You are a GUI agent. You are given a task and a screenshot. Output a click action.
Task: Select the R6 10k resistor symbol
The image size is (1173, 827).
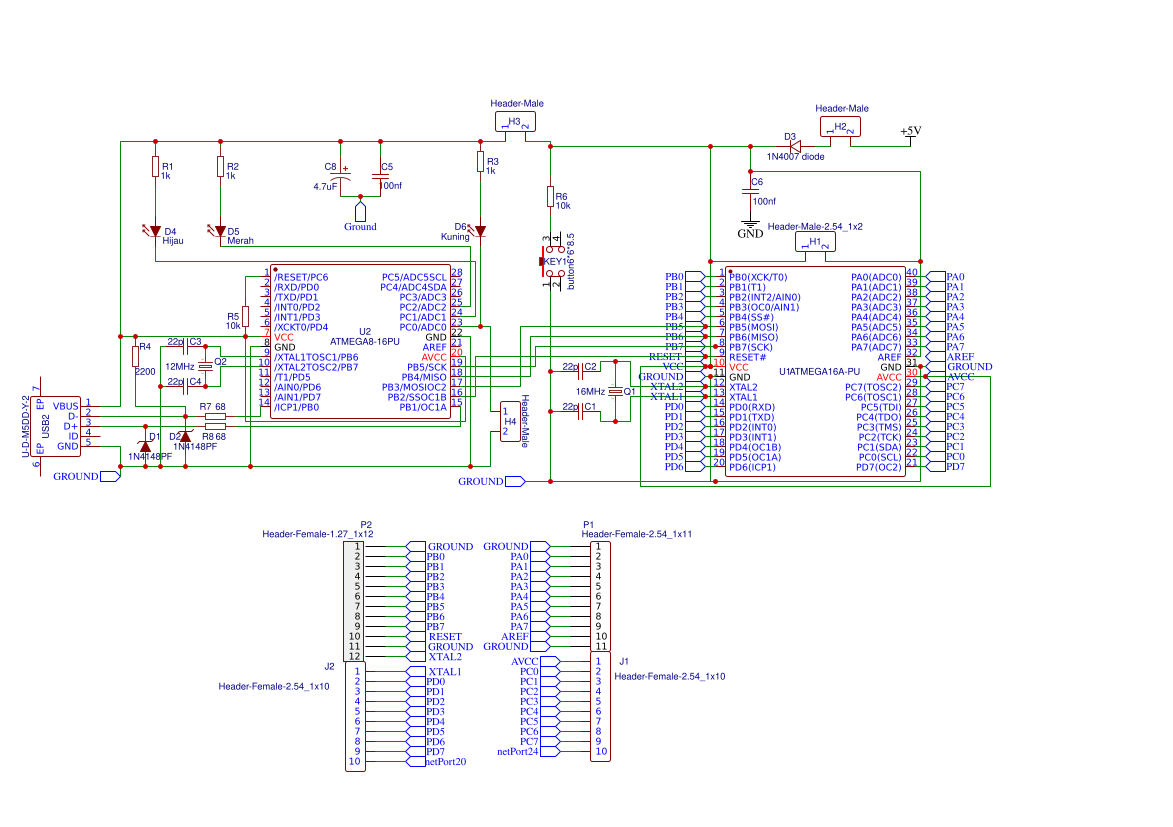(550, 196)
